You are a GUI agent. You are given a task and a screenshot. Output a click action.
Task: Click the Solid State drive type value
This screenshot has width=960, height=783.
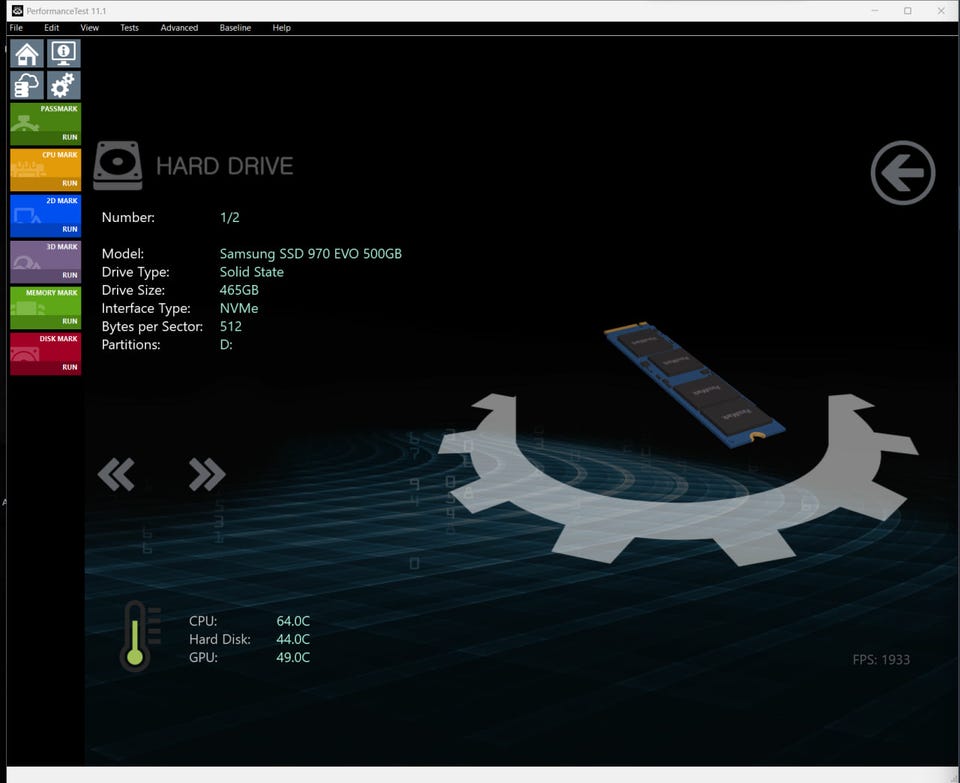252,272
